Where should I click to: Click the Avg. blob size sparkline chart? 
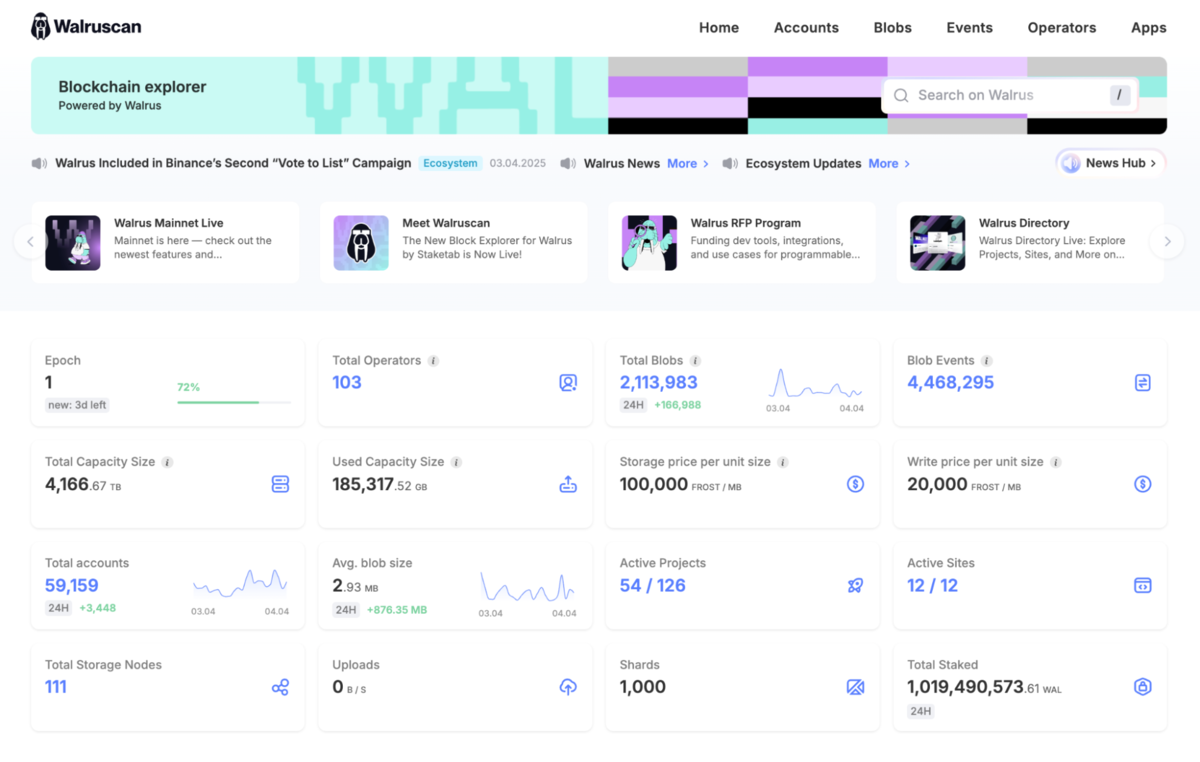(x=528, y=585)
